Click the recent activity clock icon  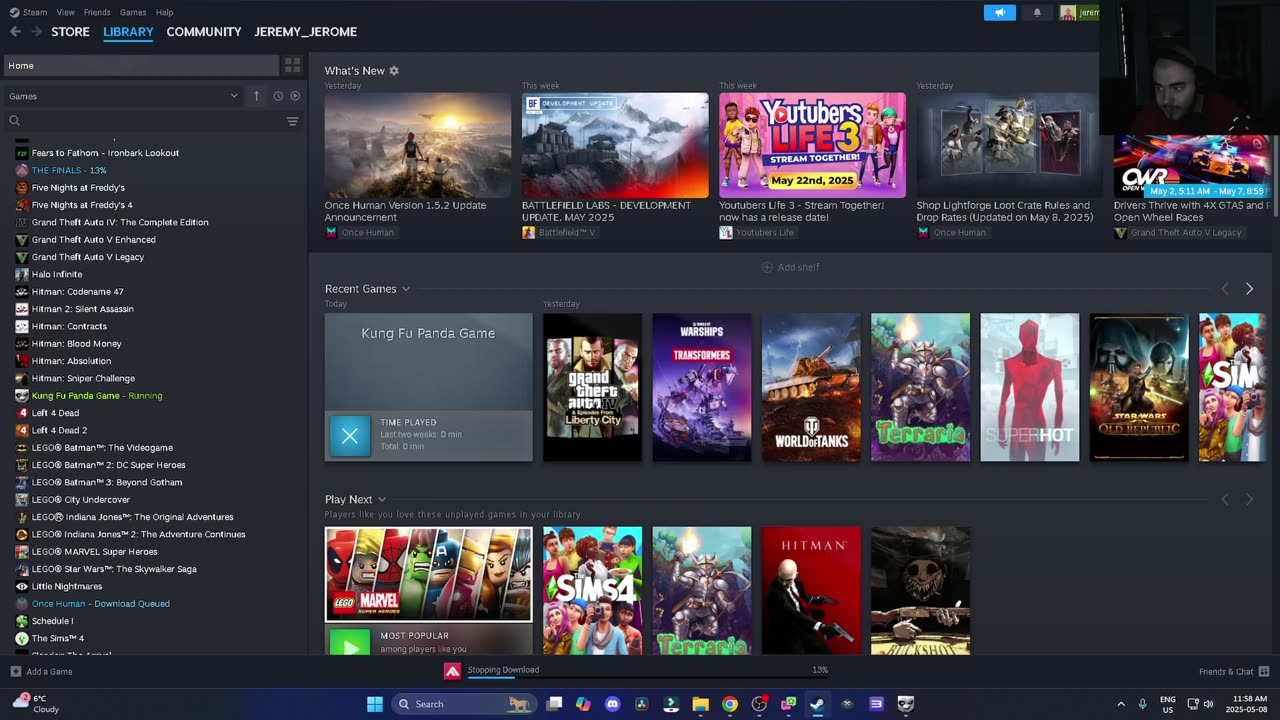[277, 96]
